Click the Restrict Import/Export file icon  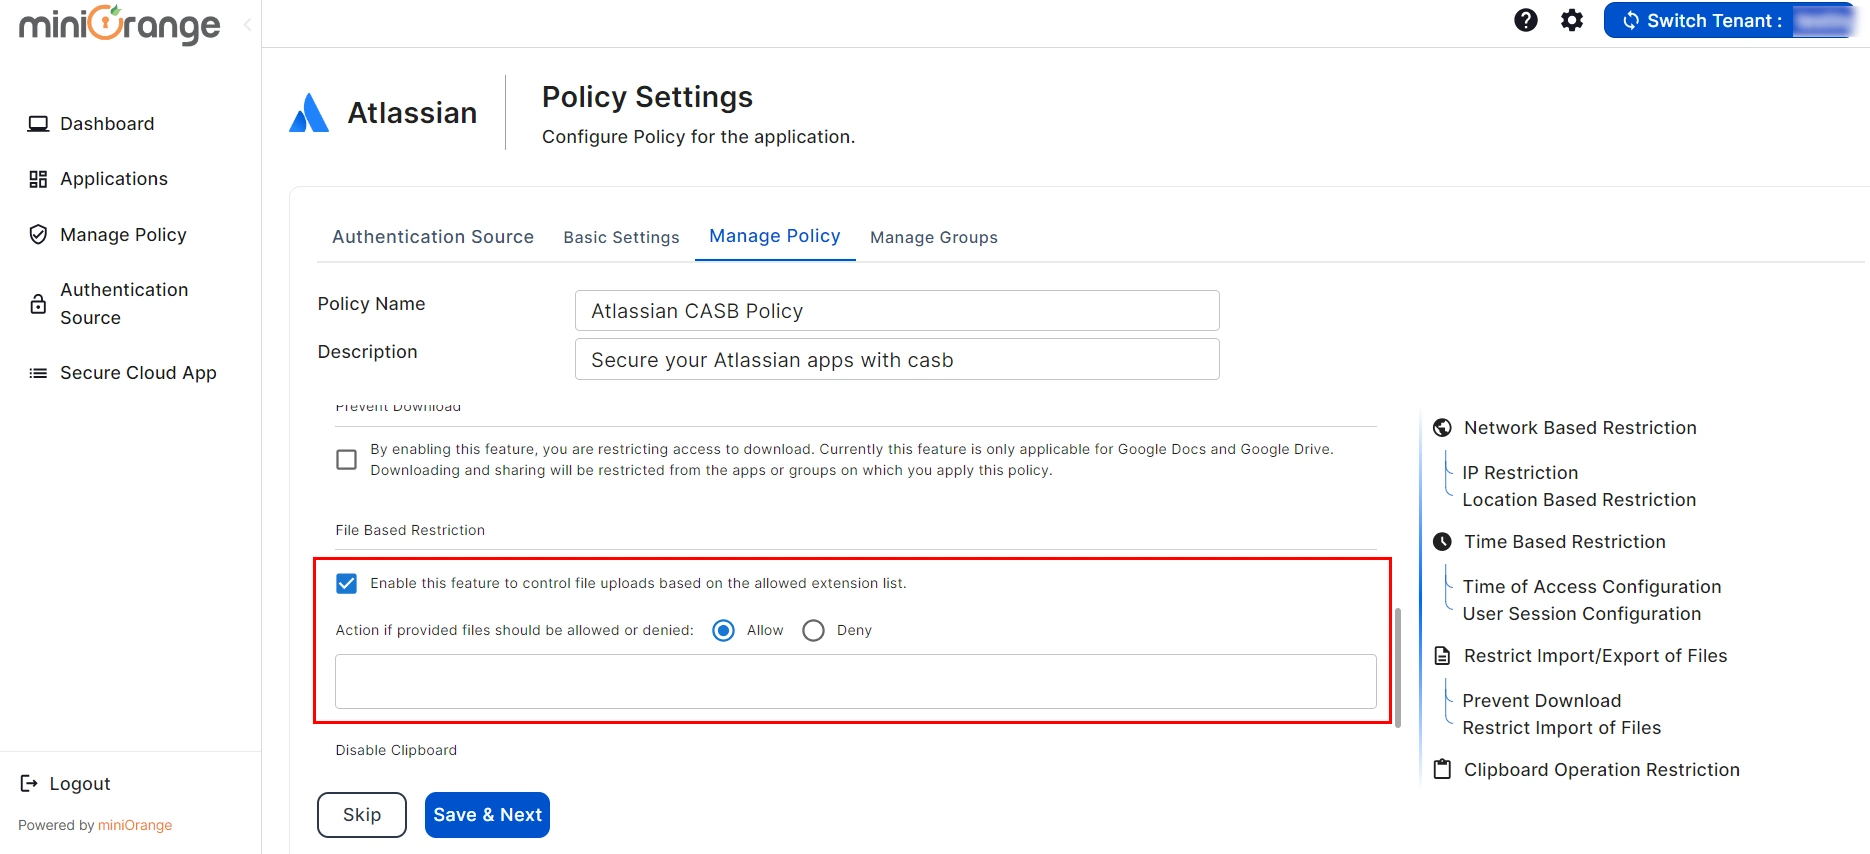1442,656
